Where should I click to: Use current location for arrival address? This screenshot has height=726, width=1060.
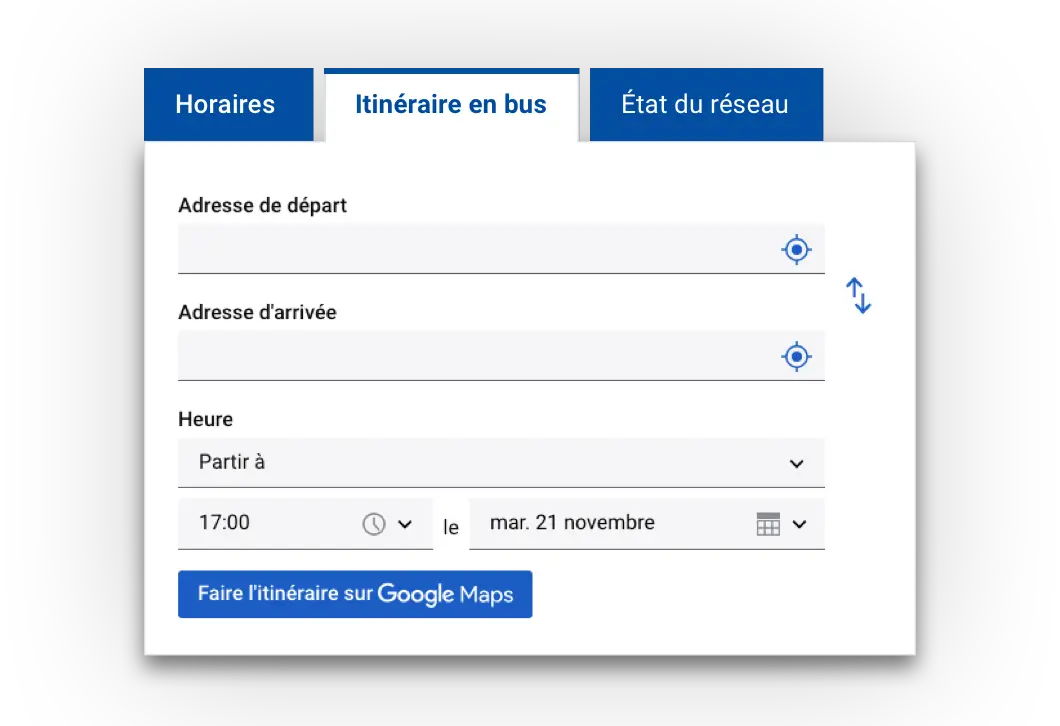796,356
